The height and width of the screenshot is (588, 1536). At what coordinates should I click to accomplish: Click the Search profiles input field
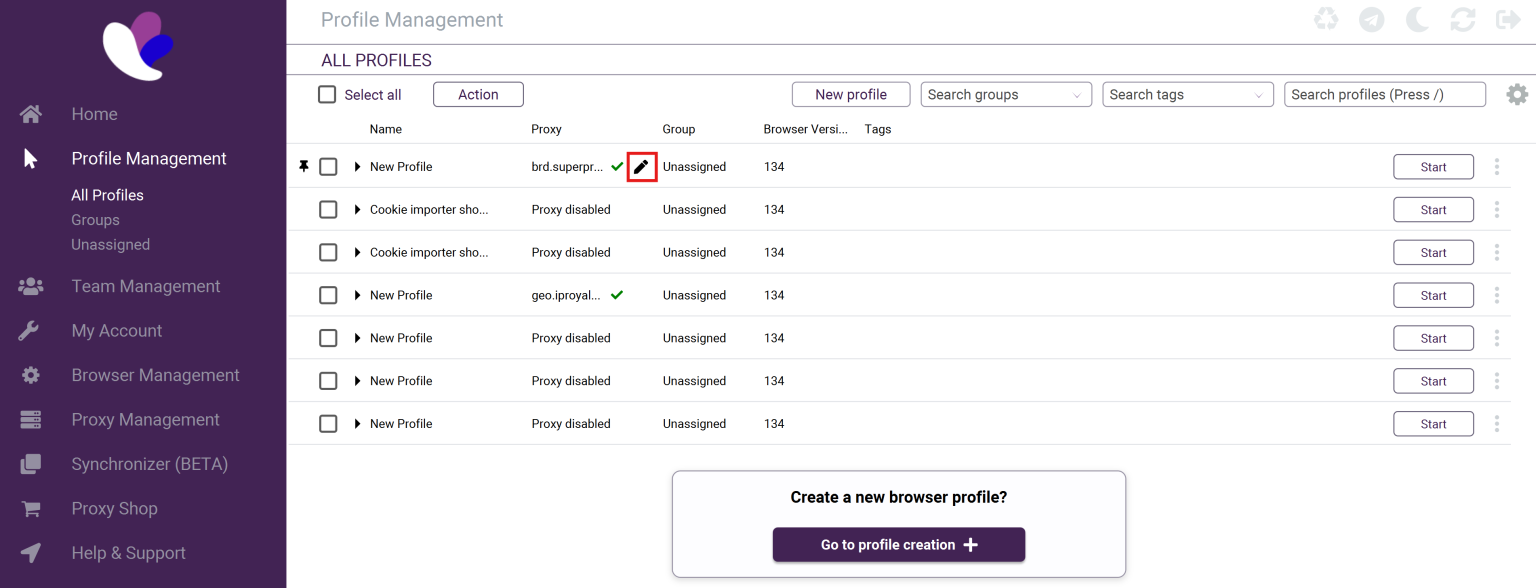pyautogui.click(x=1385, y=94)
